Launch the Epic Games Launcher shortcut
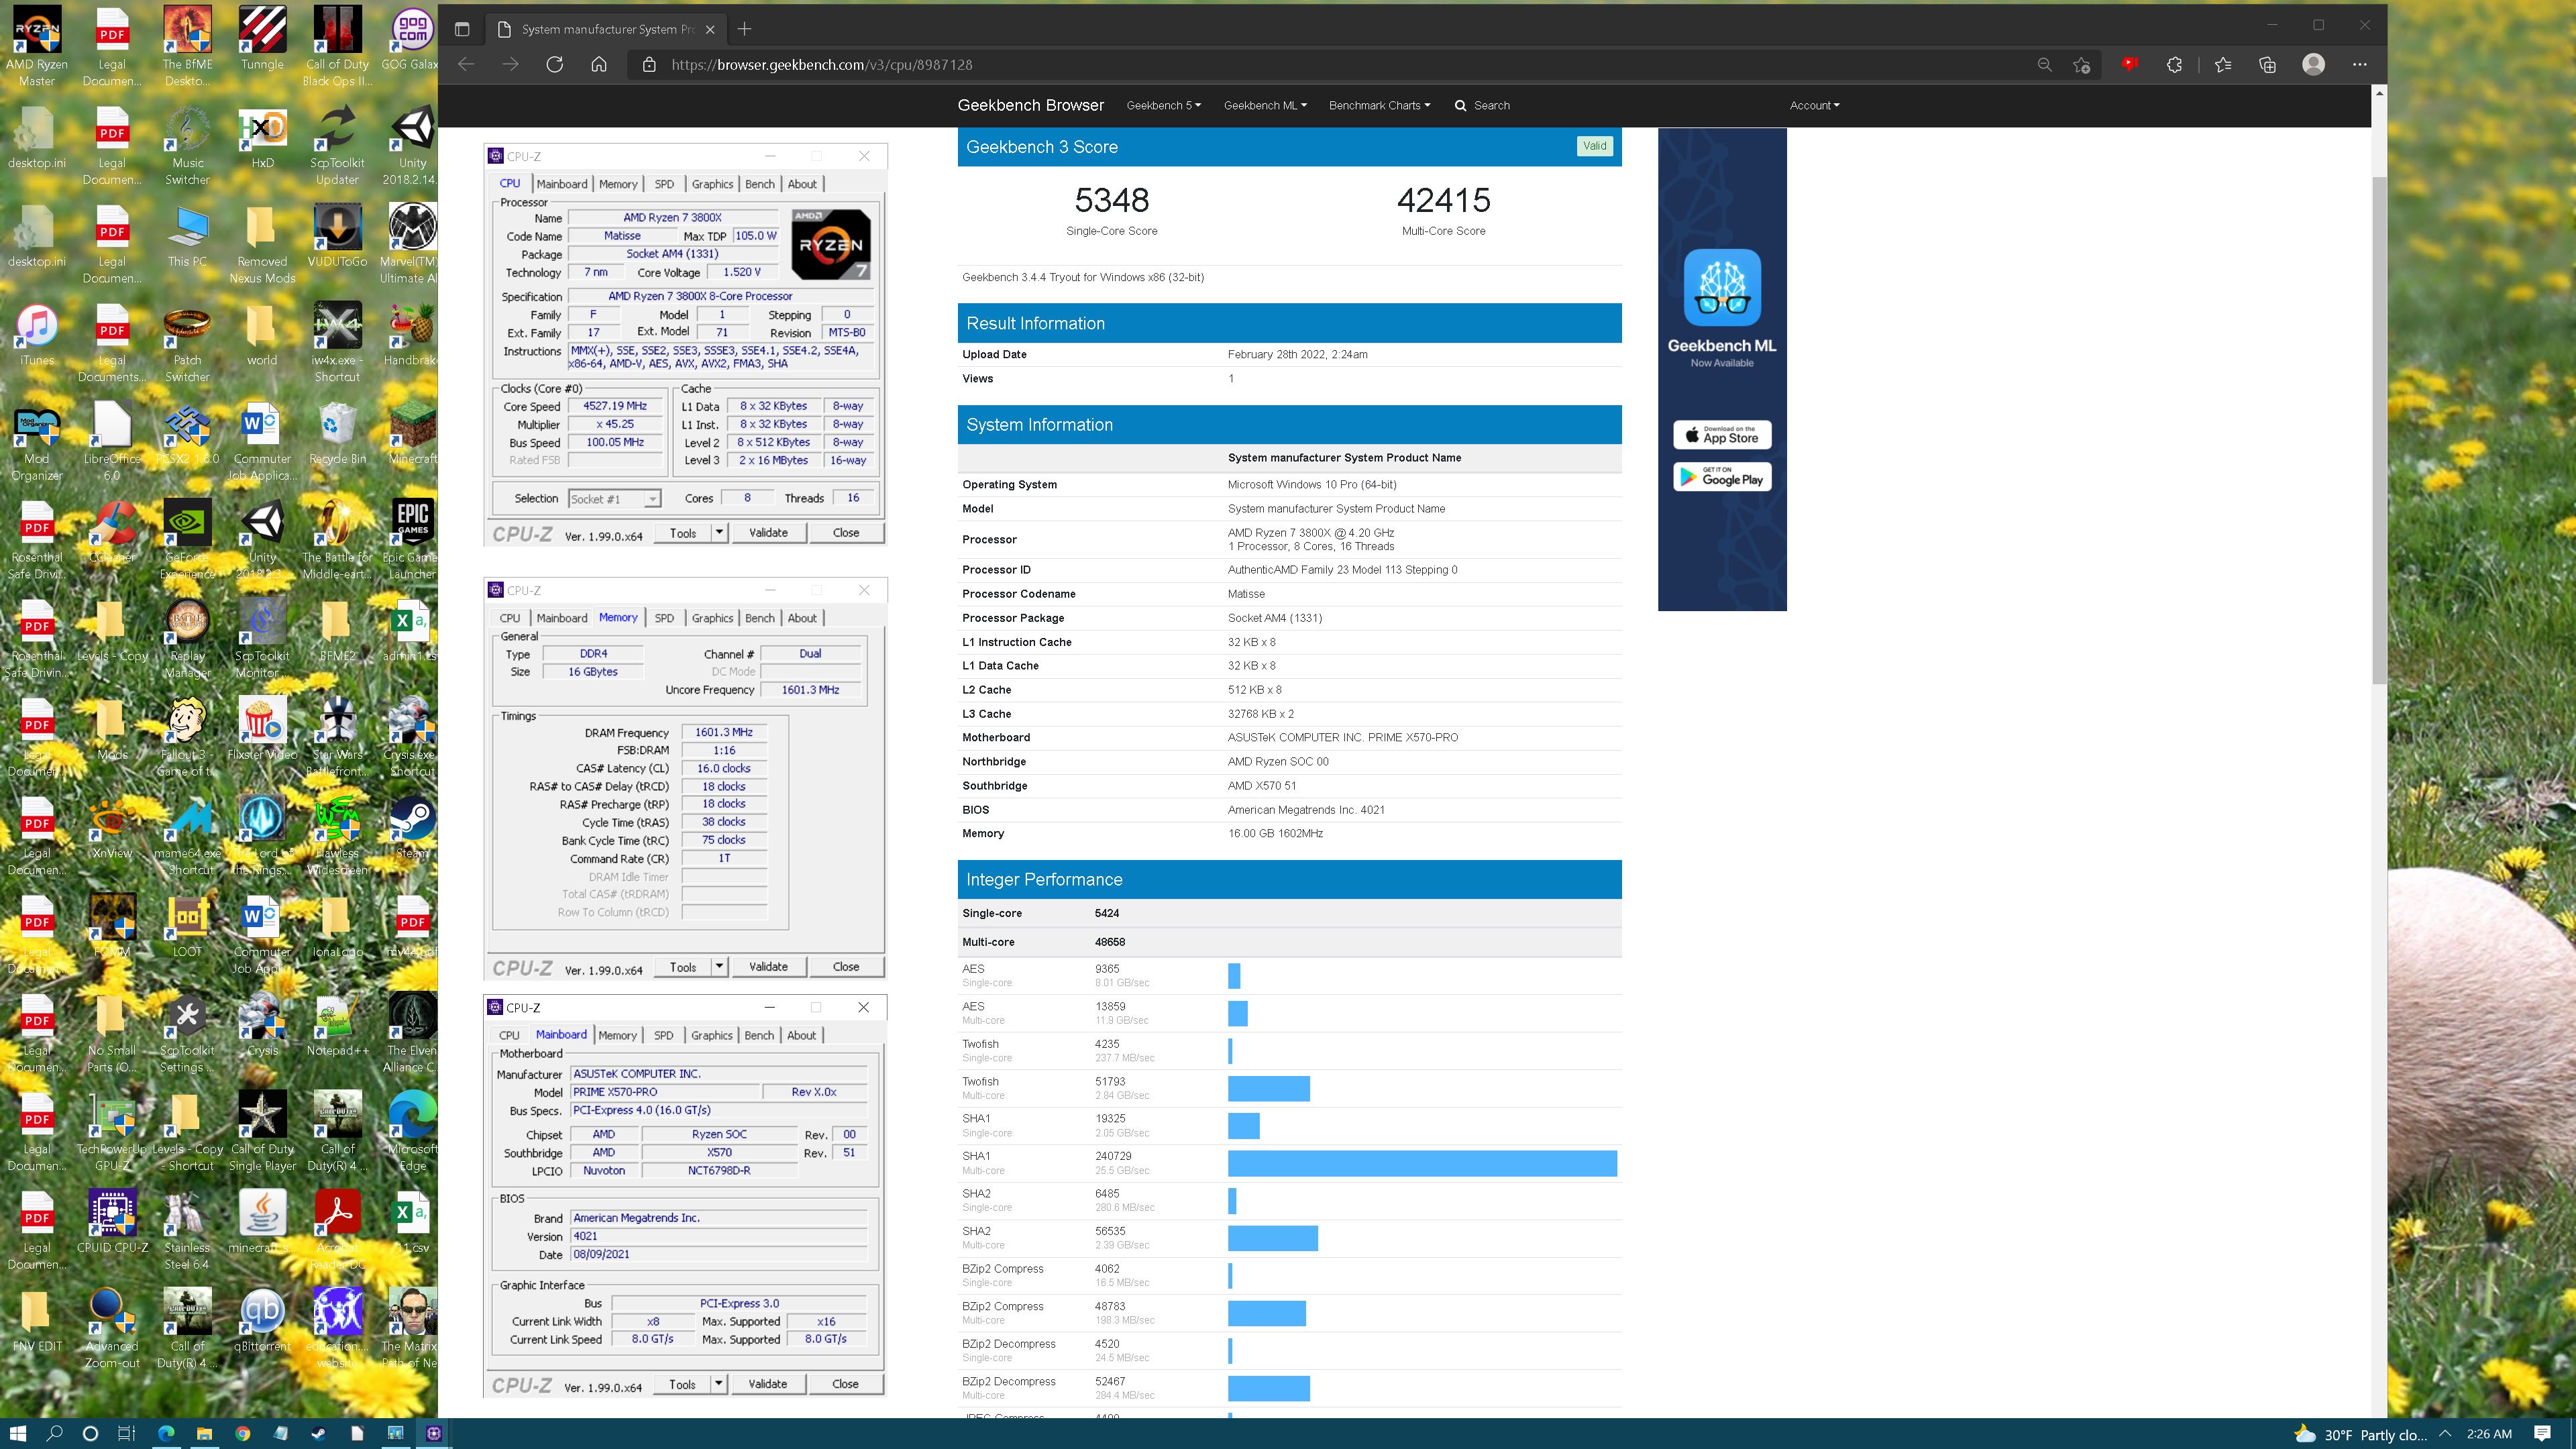The image size is (2576, 1449). pos(412,538)
